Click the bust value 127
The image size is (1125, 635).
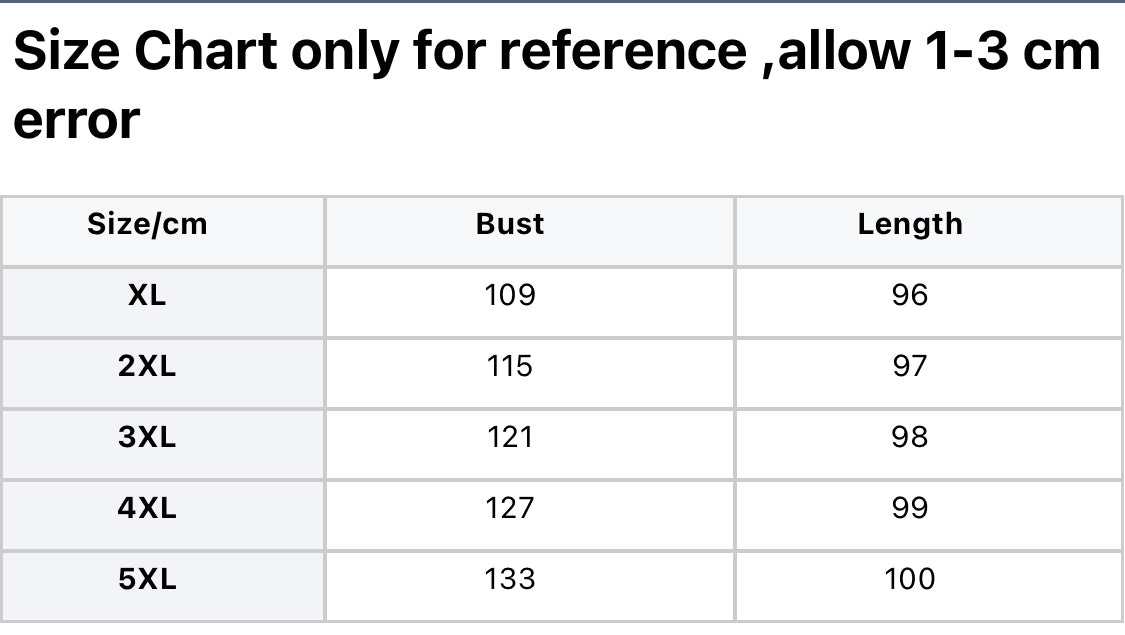(x=510, y=508)
